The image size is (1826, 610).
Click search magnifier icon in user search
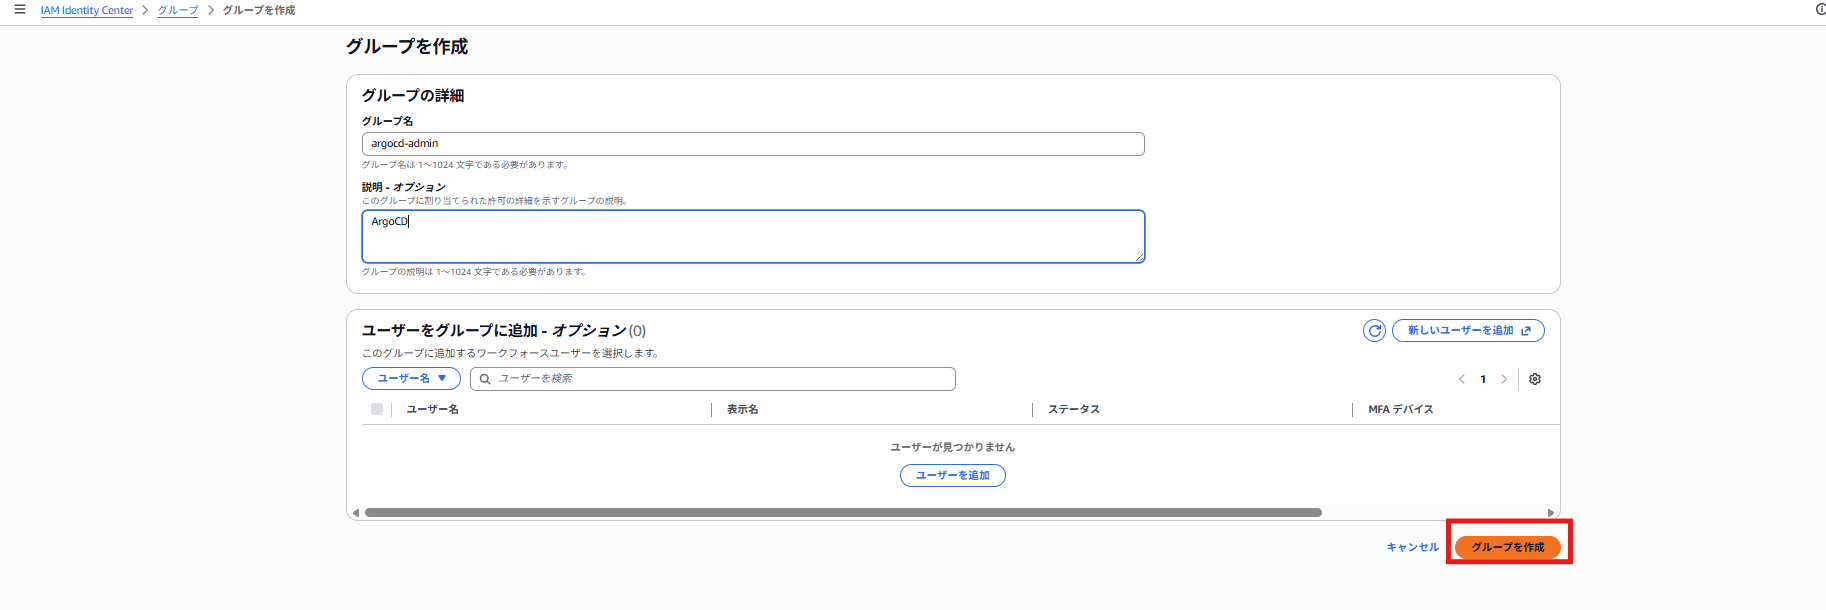pyautogui.click(x=485, y=379)
